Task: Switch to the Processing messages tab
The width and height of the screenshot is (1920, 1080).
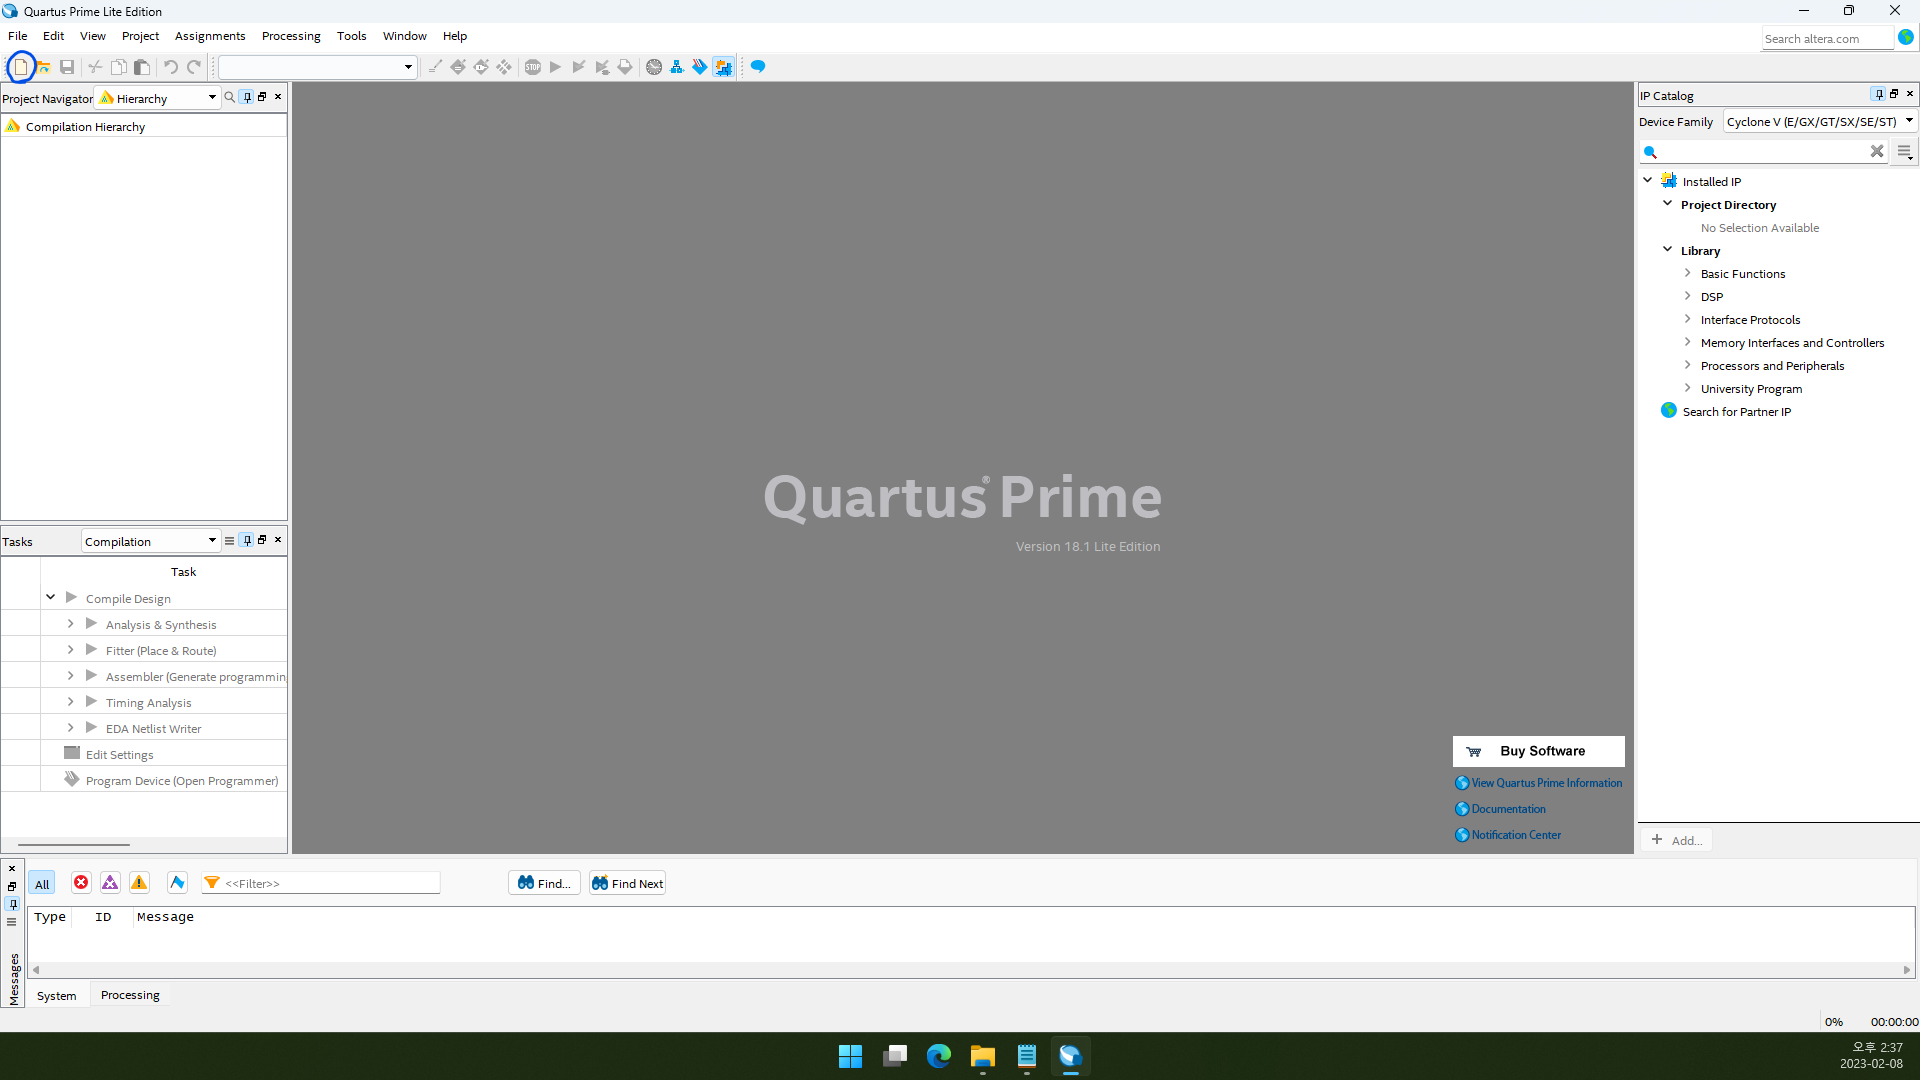Action: coord(130,995)
